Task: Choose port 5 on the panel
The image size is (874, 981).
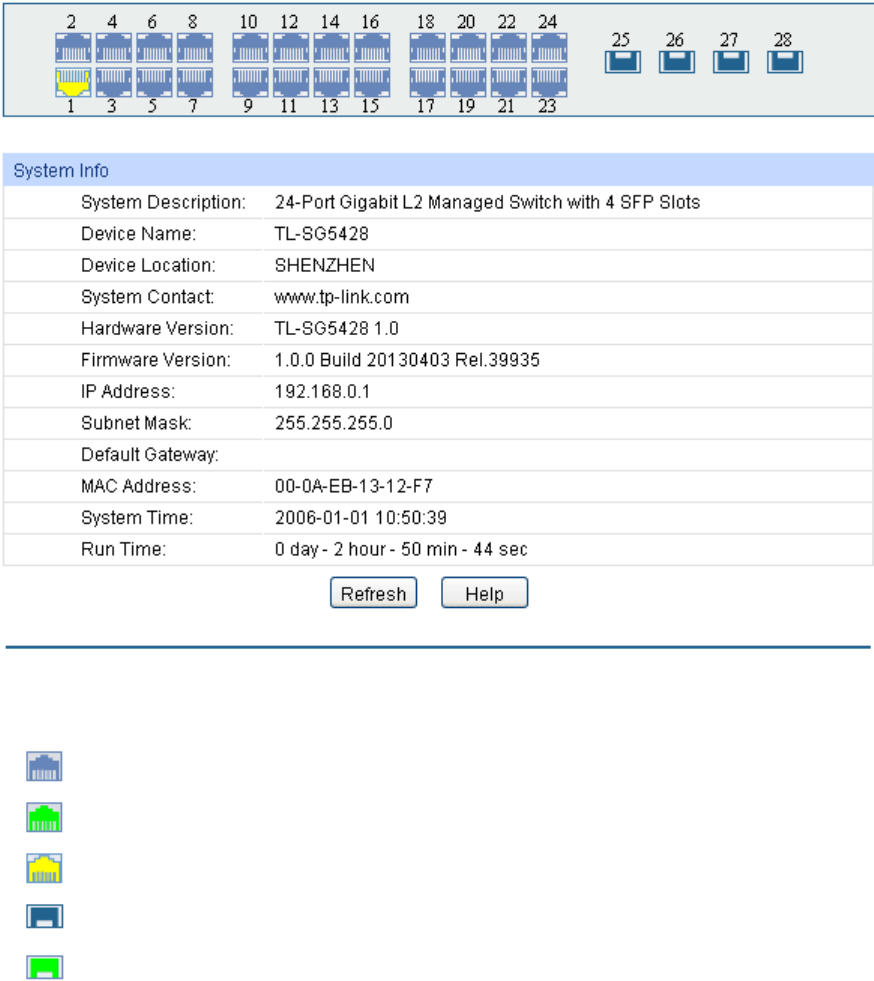Action: (155, 82)
